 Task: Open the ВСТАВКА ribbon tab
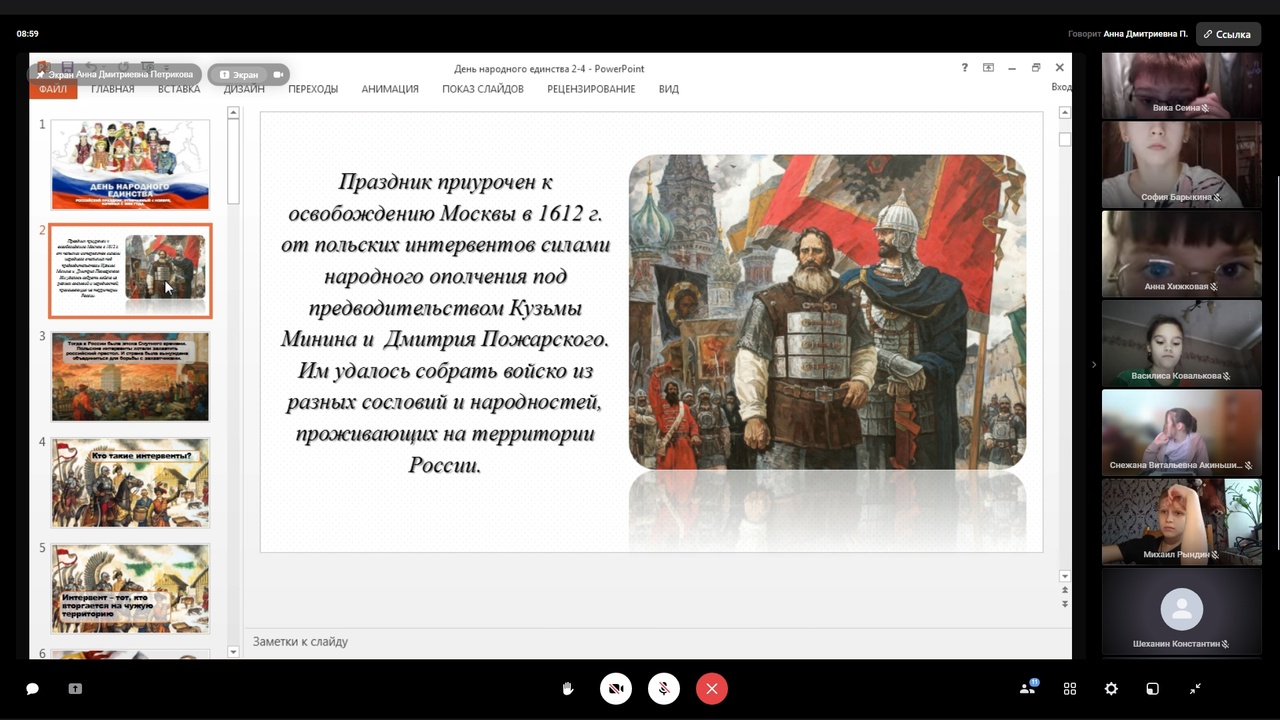coord(179,89)
